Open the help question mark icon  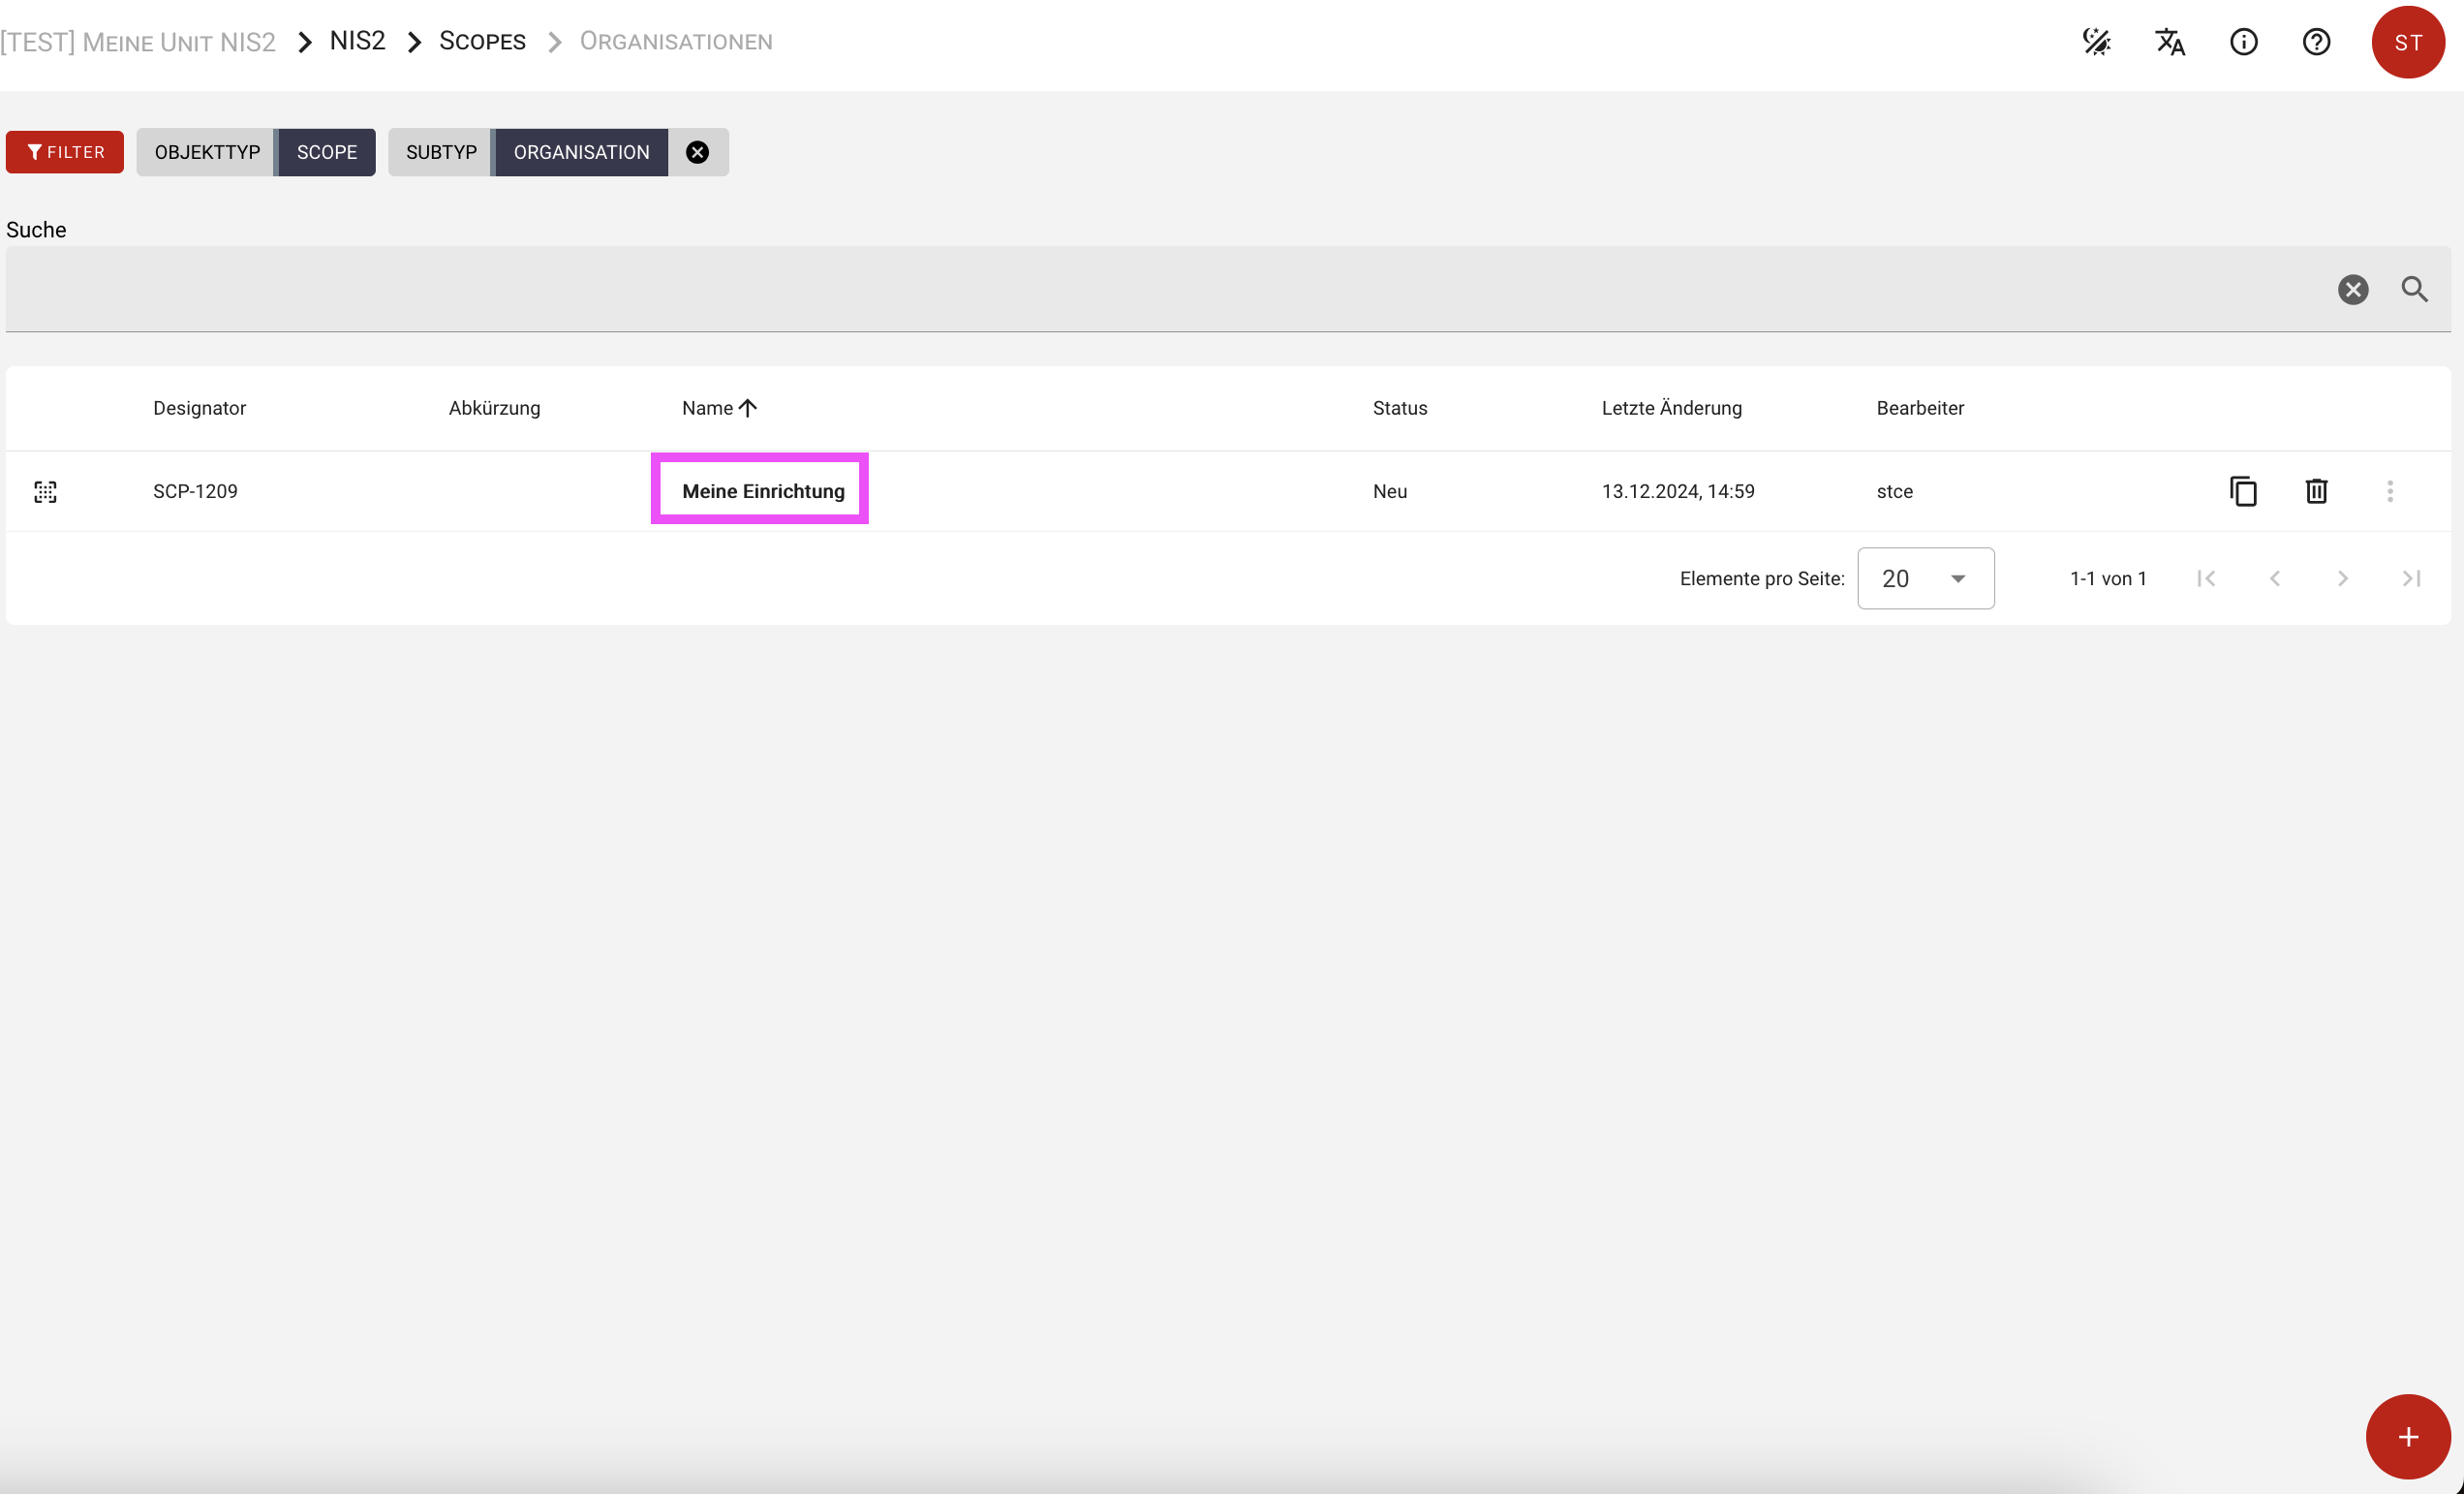click(x=2316, y=42)
